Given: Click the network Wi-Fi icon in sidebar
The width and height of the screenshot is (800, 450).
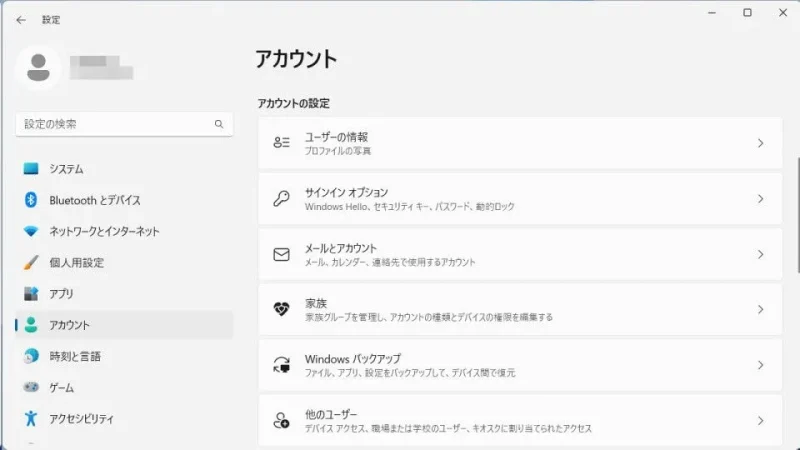Looking at the screenshot, I should [x=31, y=231].
